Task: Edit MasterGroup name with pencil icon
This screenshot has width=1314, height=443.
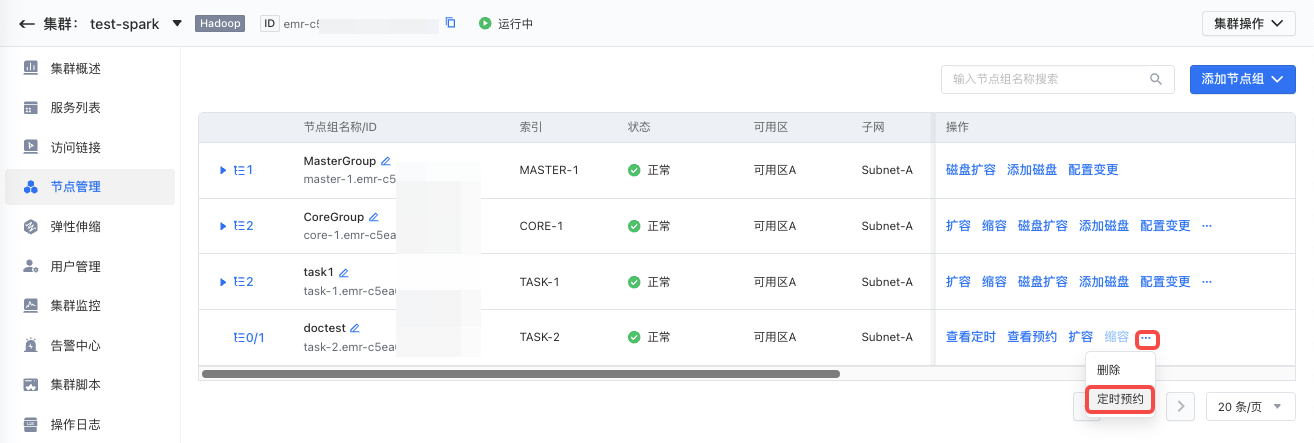Action: click(386, 161)
